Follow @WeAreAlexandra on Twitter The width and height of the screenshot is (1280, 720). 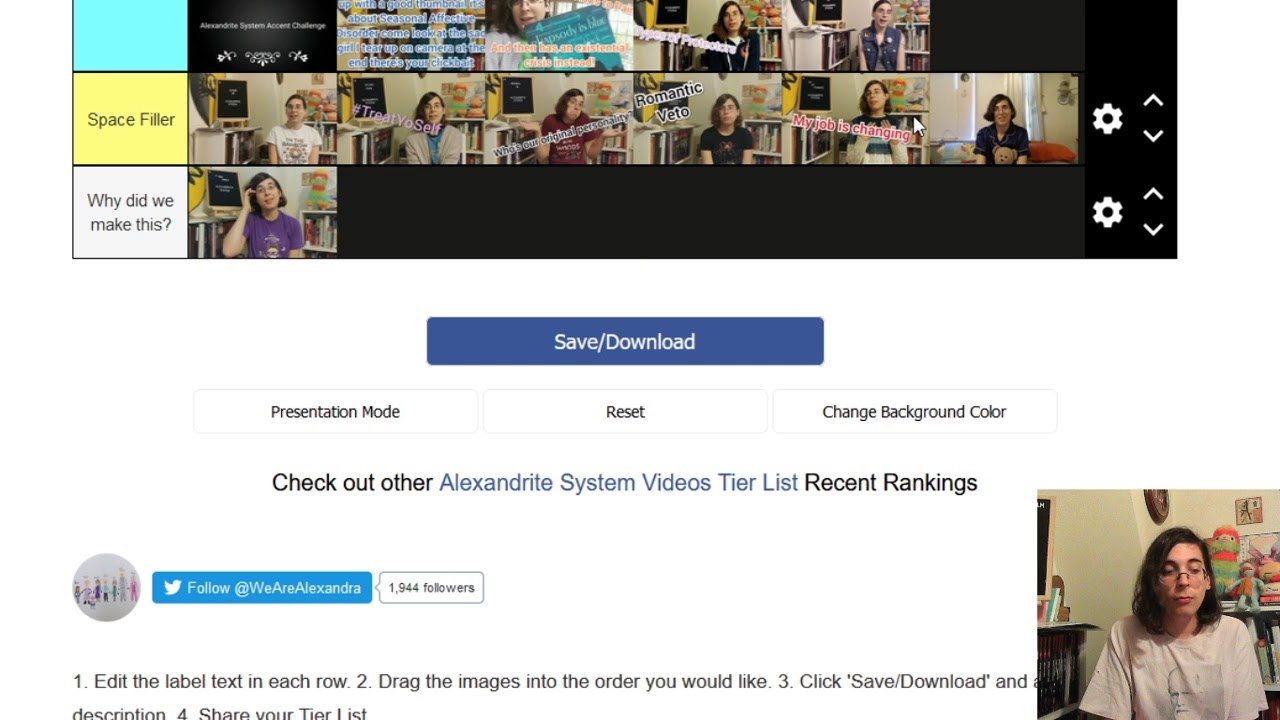(262, 588)
